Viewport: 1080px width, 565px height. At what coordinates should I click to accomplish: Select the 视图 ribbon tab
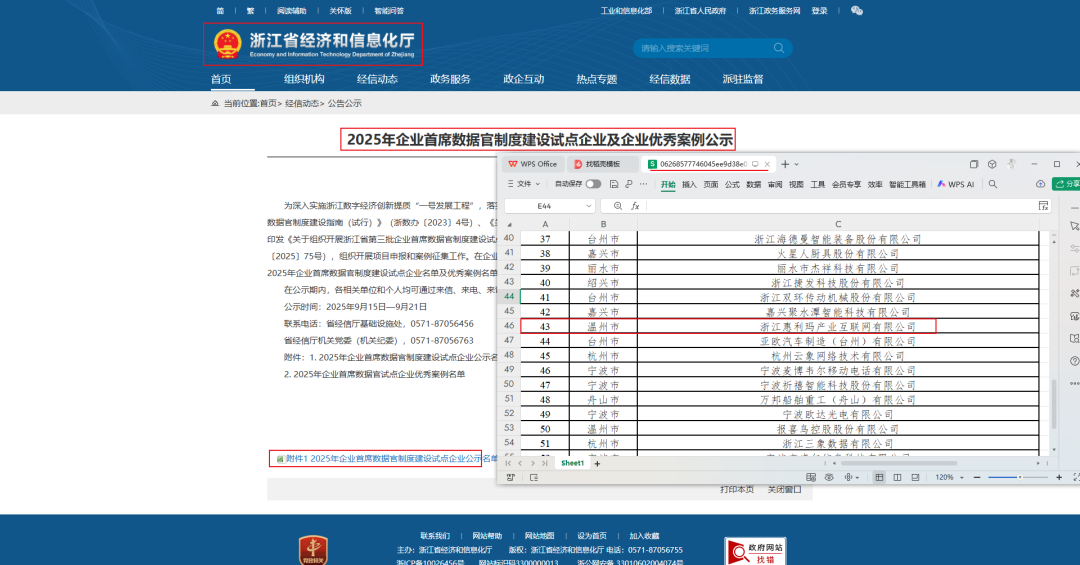click(796, 184)
